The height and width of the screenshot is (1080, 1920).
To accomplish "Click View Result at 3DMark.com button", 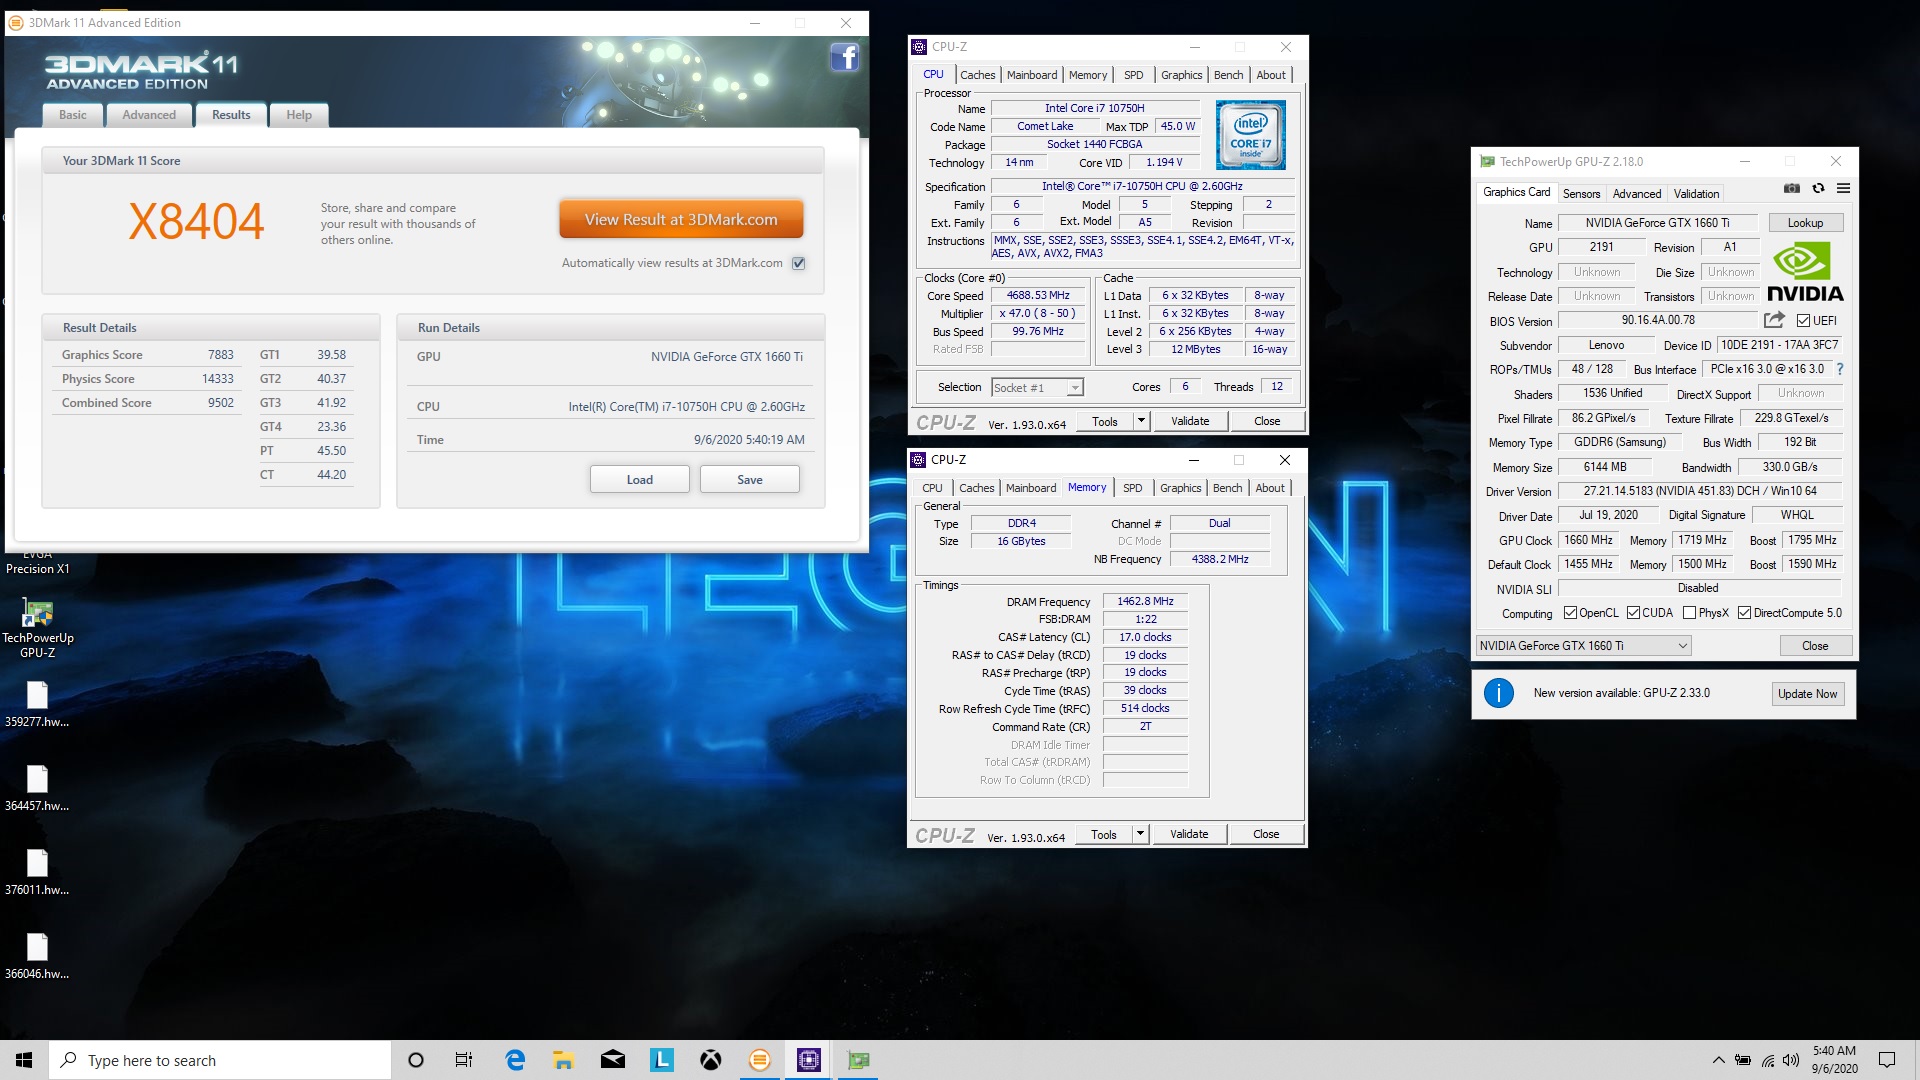I will point(681,219).
